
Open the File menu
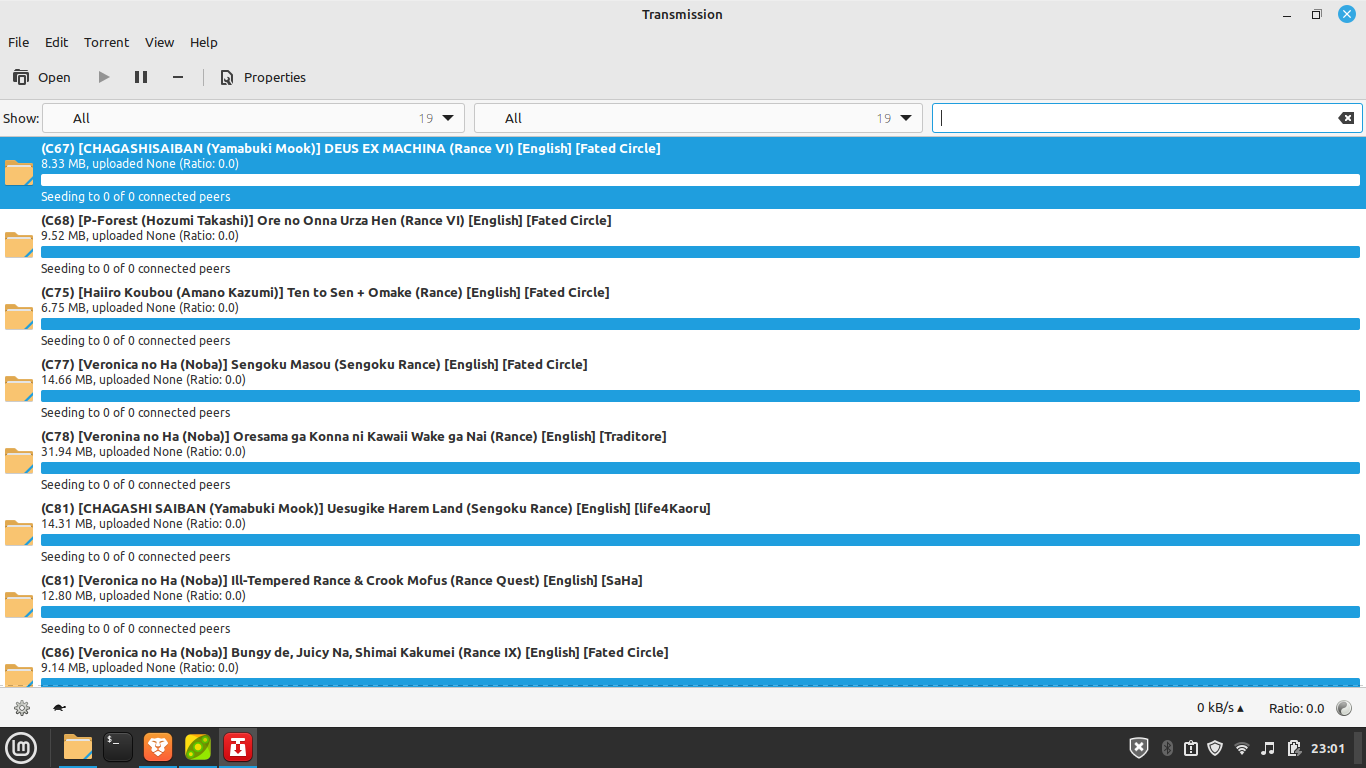[x=19, y=42]
